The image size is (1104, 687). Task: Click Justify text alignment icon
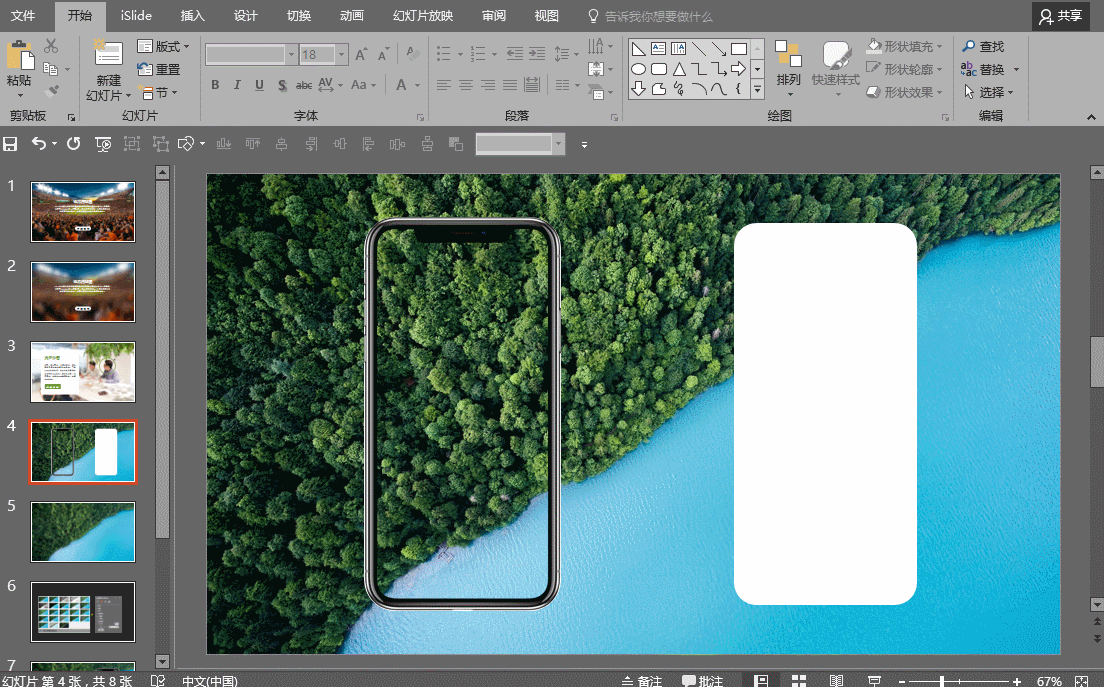tap(510, 85)
